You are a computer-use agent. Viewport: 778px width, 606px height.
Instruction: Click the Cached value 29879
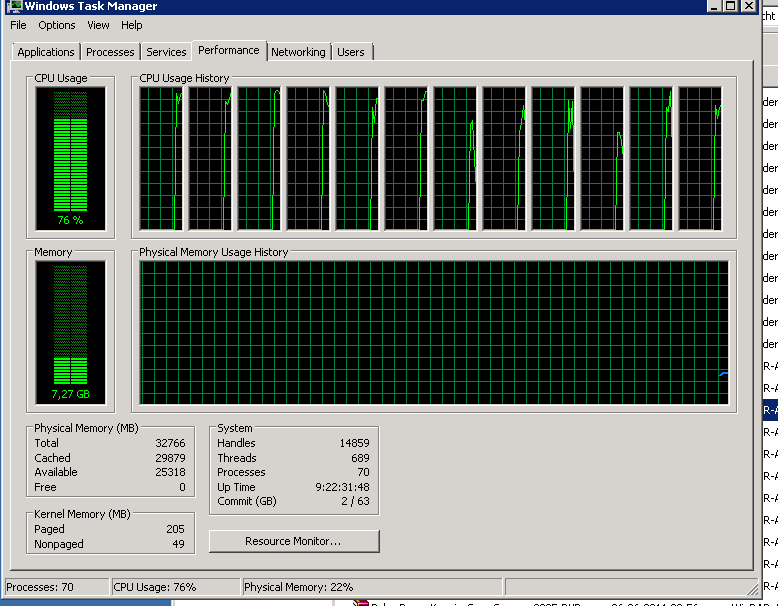[x=170, y=458]
